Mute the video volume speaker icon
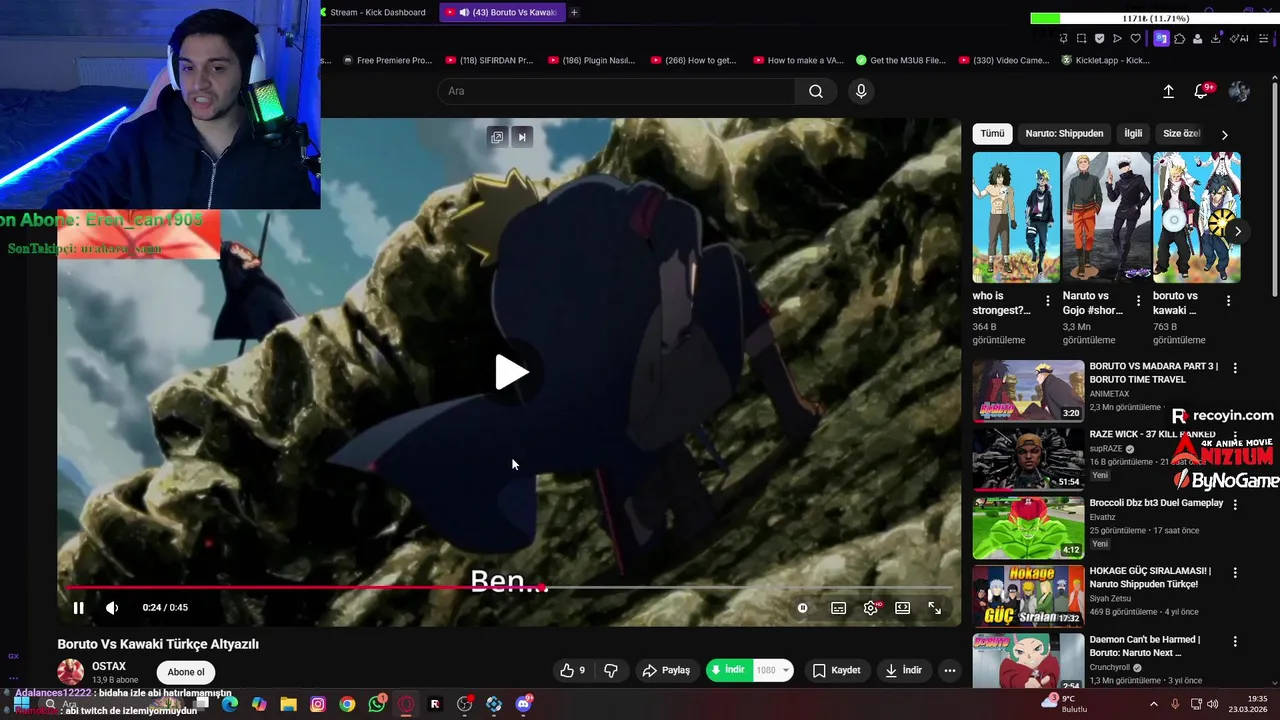1280x720 pixels. [112, 607]
